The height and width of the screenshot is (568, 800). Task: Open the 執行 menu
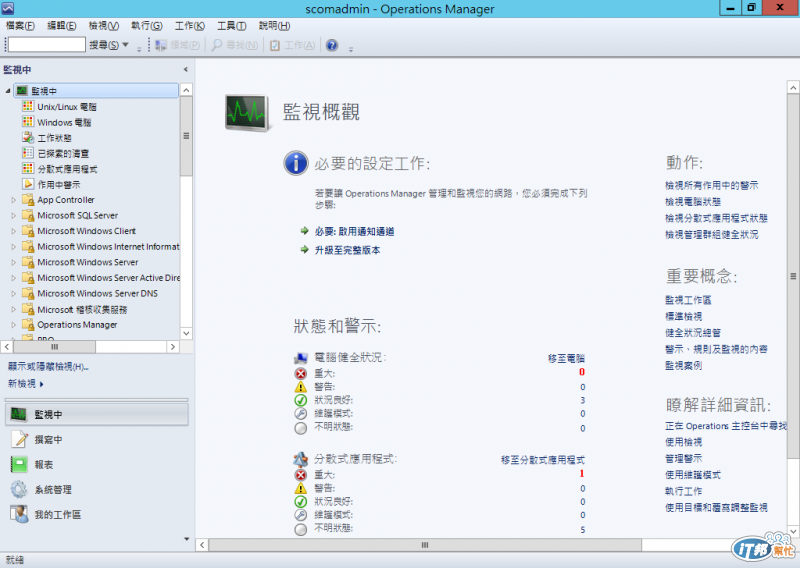(146, 26)
